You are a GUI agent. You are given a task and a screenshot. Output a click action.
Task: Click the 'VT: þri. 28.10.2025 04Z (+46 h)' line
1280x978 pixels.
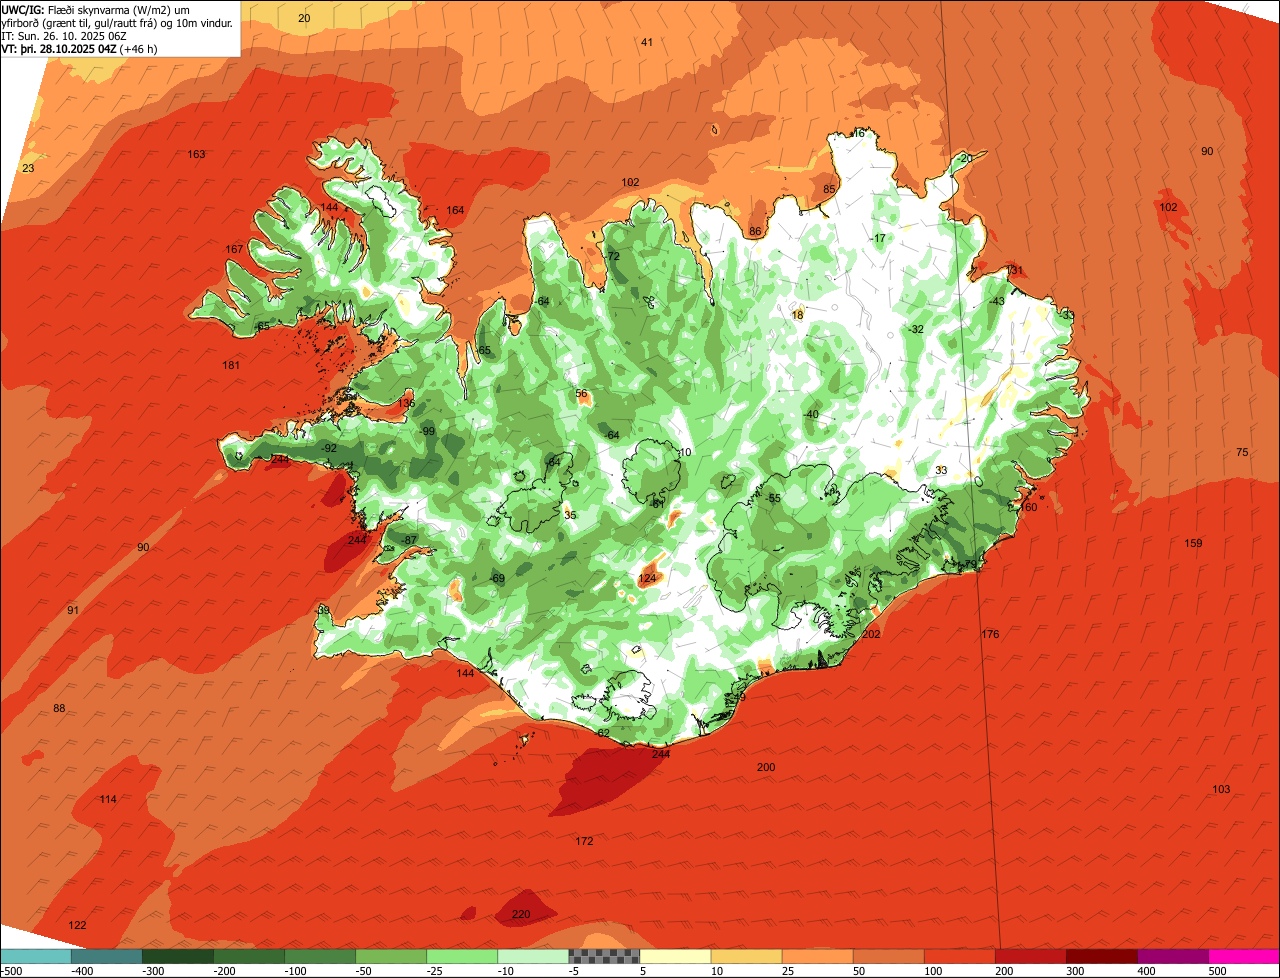79,48
